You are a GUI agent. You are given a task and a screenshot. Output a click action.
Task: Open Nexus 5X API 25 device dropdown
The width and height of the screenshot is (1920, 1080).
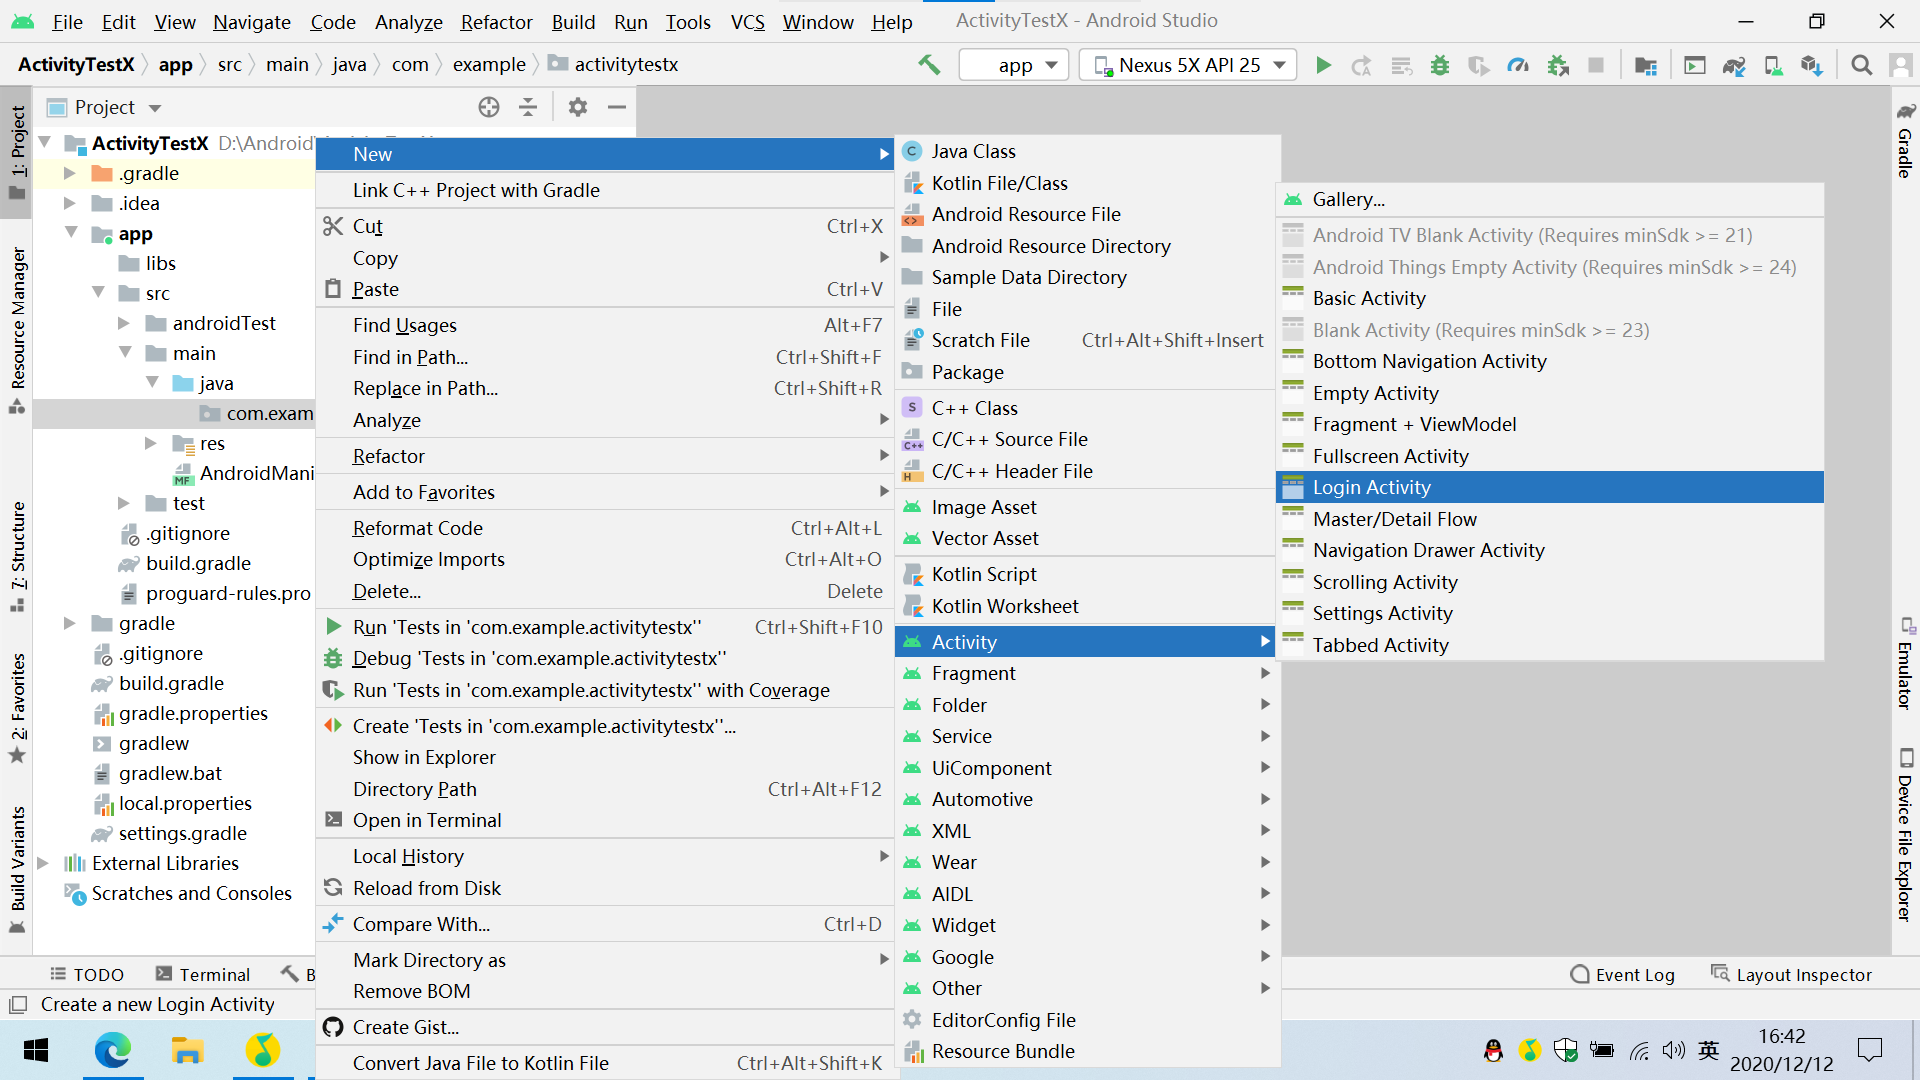1188,65
